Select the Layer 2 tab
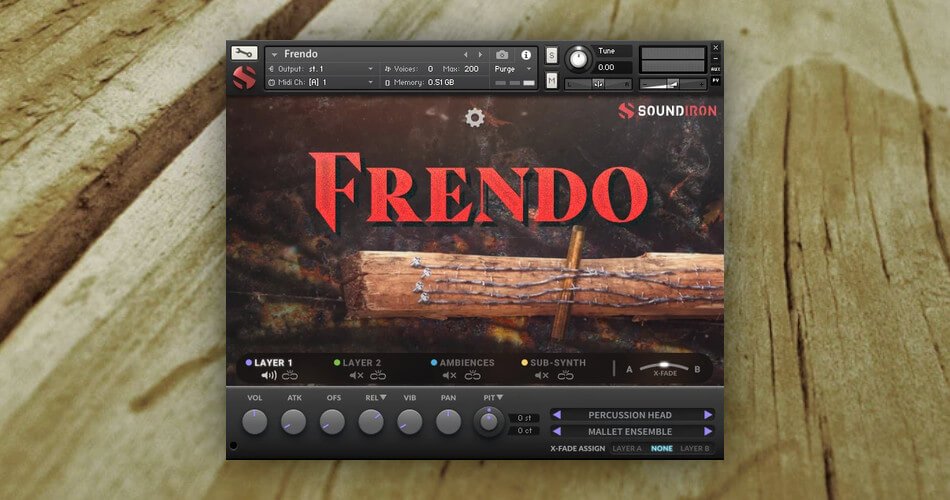 pos(357,362)
